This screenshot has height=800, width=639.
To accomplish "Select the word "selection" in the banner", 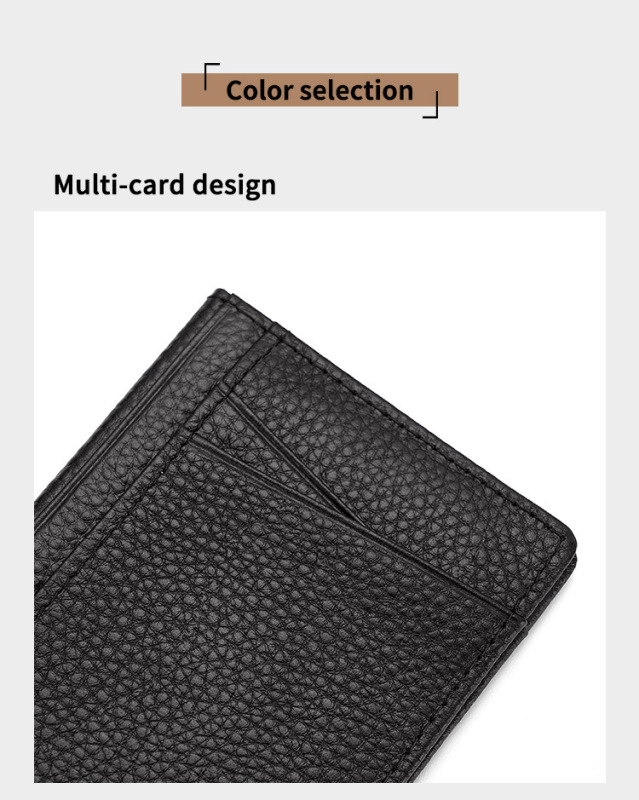I will 356,90.
